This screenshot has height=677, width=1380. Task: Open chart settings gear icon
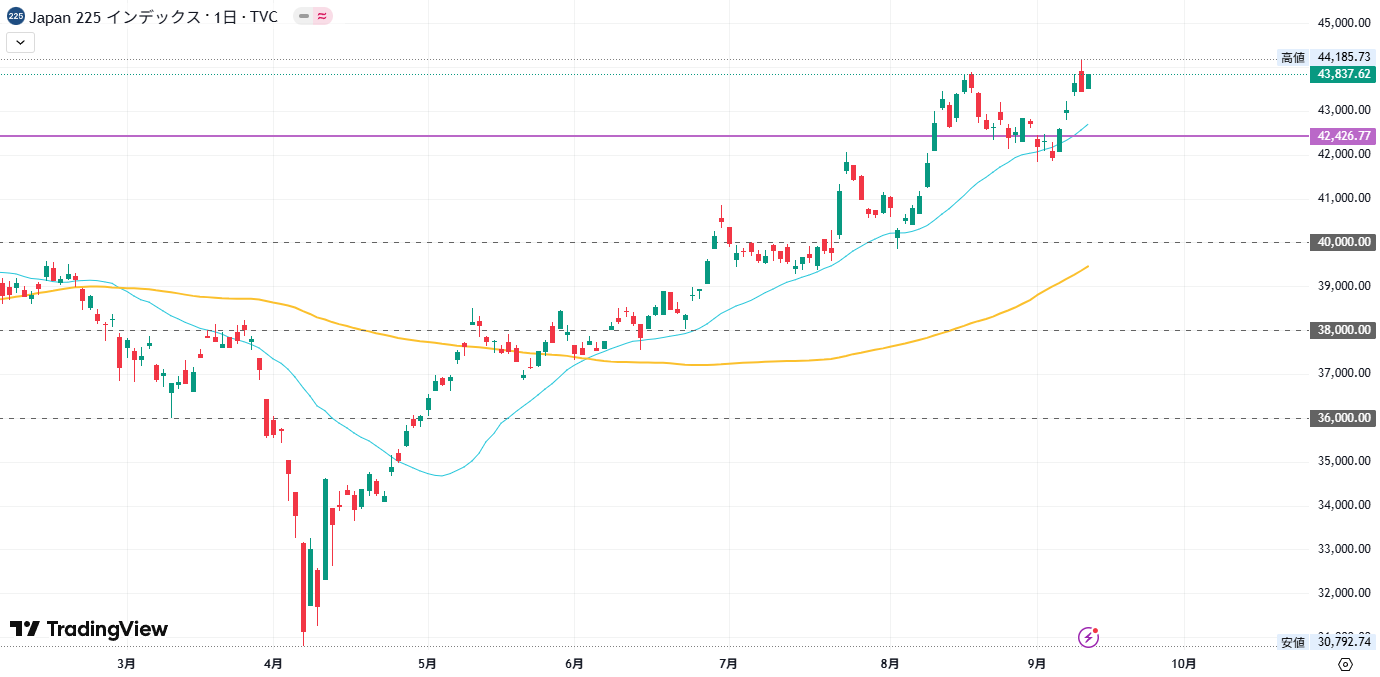pos(1345,664)
